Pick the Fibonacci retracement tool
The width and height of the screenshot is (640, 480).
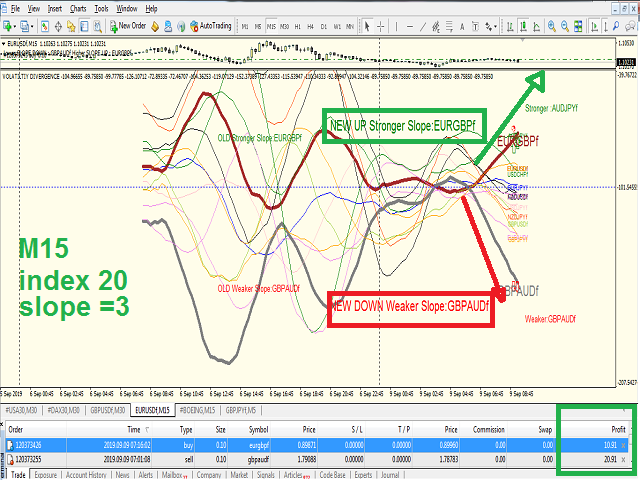(449, 27)
